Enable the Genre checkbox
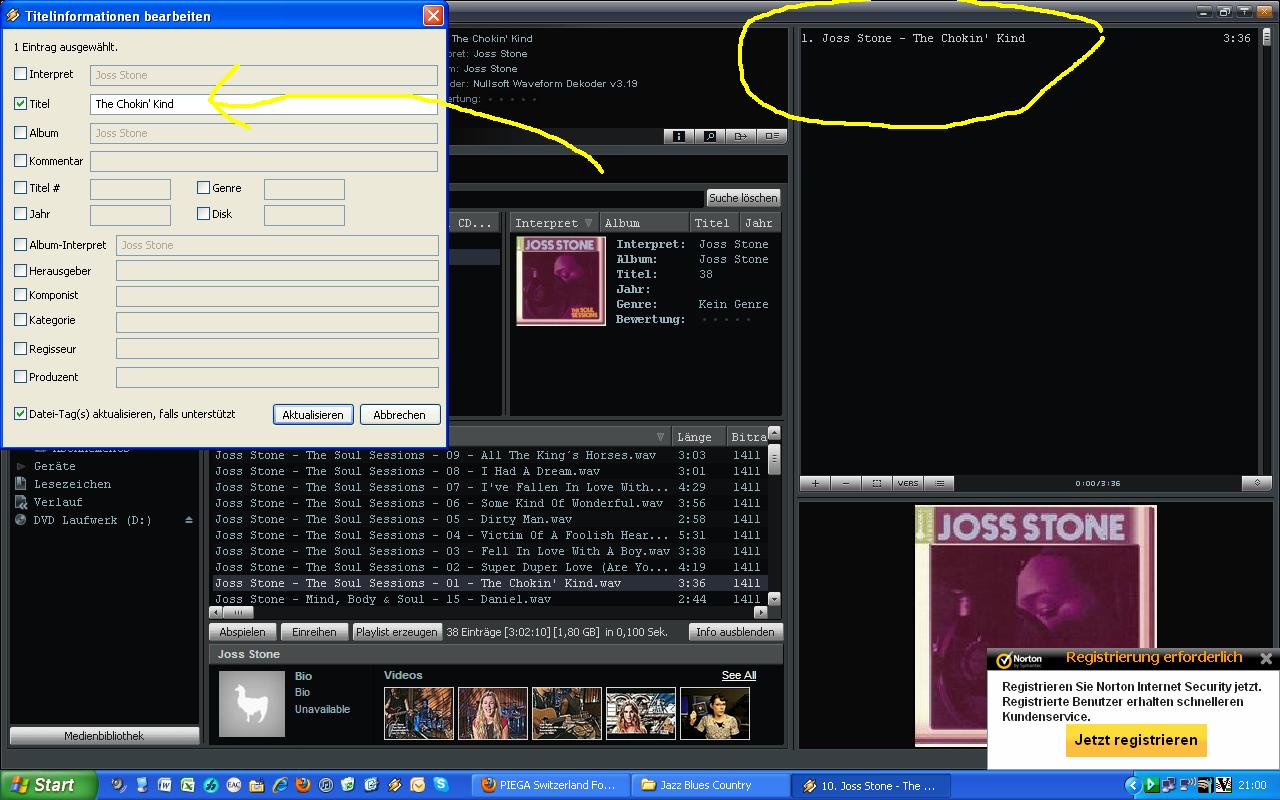The width and height of the screenshot is (1280, 800). pyautogui.click(x=204, y=187)
